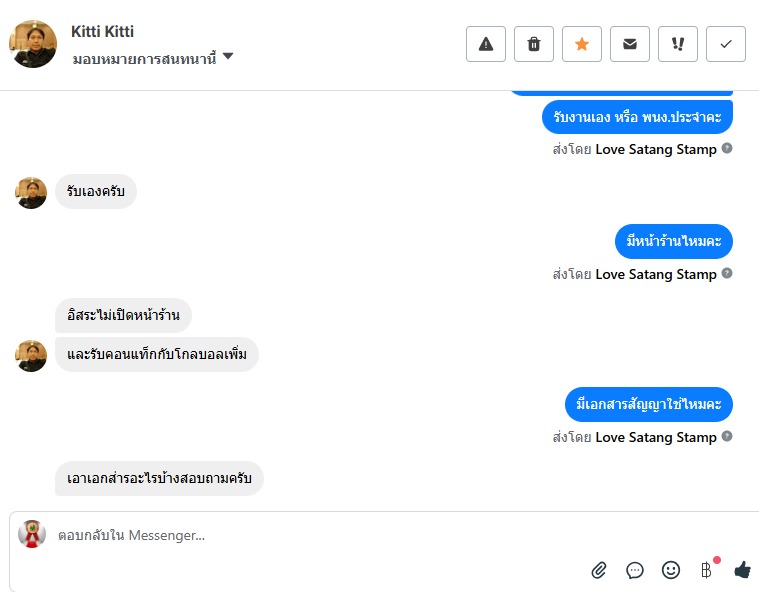759x592 pixels.
Task: Open the emoji smiley picker
Action: coord(671,570)
